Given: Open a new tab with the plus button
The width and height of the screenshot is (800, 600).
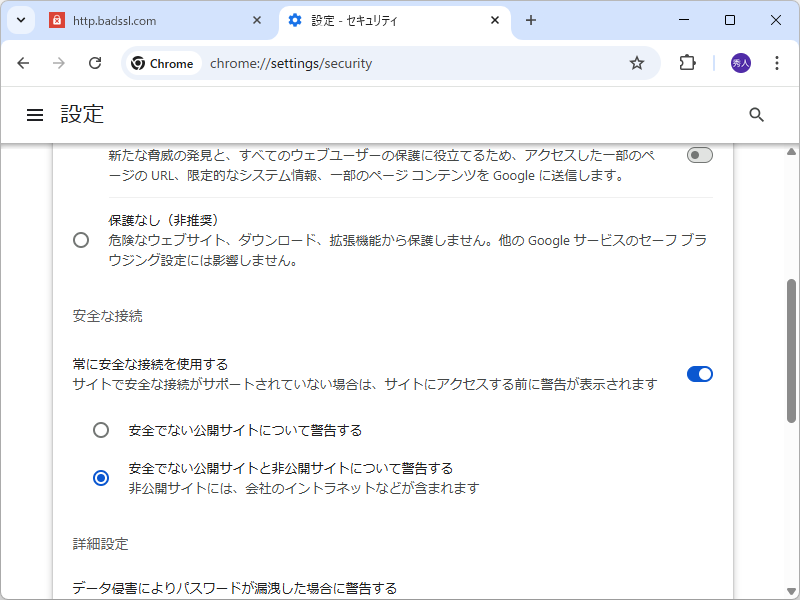Looking at the screenshot, I should point(531,20).
